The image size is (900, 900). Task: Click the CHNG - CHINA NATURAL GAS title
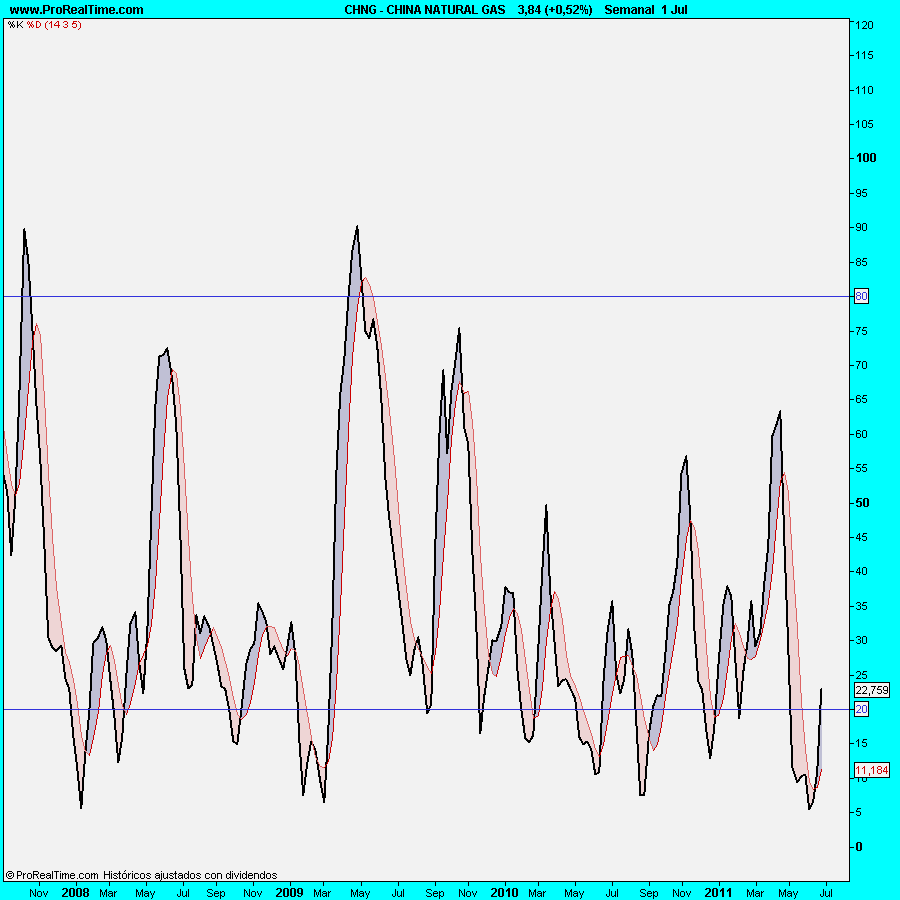click(425, 10)
